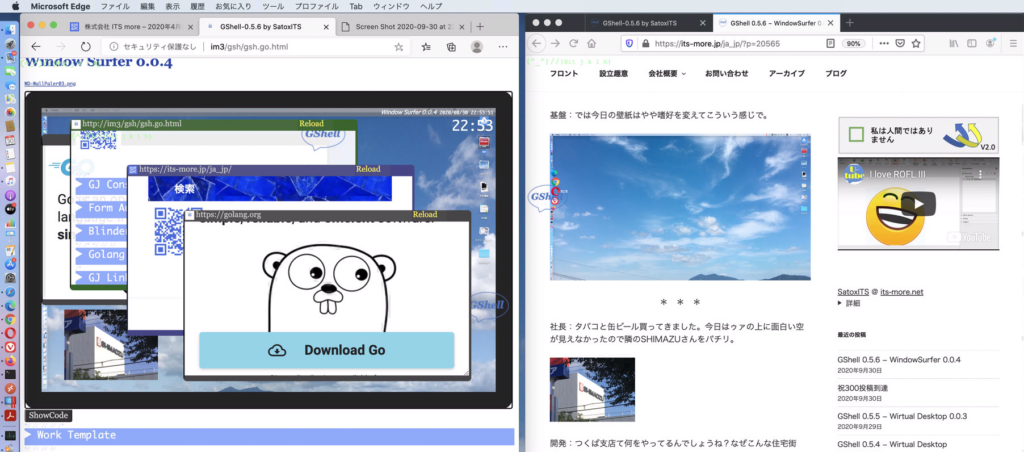Open the Edge profile avatar icon
1024x452 pixels.
click(477, 46)
